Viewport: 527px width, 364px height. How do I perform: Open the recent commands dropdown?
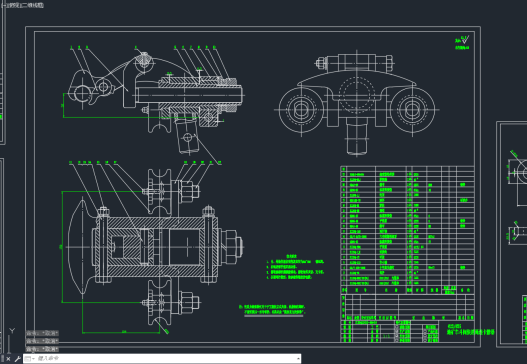click(x=29, y=359)
